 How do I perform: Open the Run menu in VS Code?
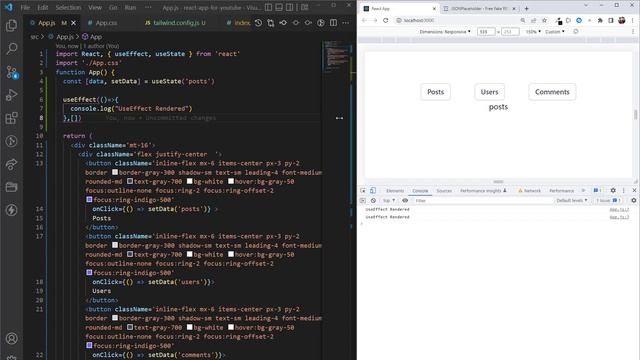coord(130,7)
